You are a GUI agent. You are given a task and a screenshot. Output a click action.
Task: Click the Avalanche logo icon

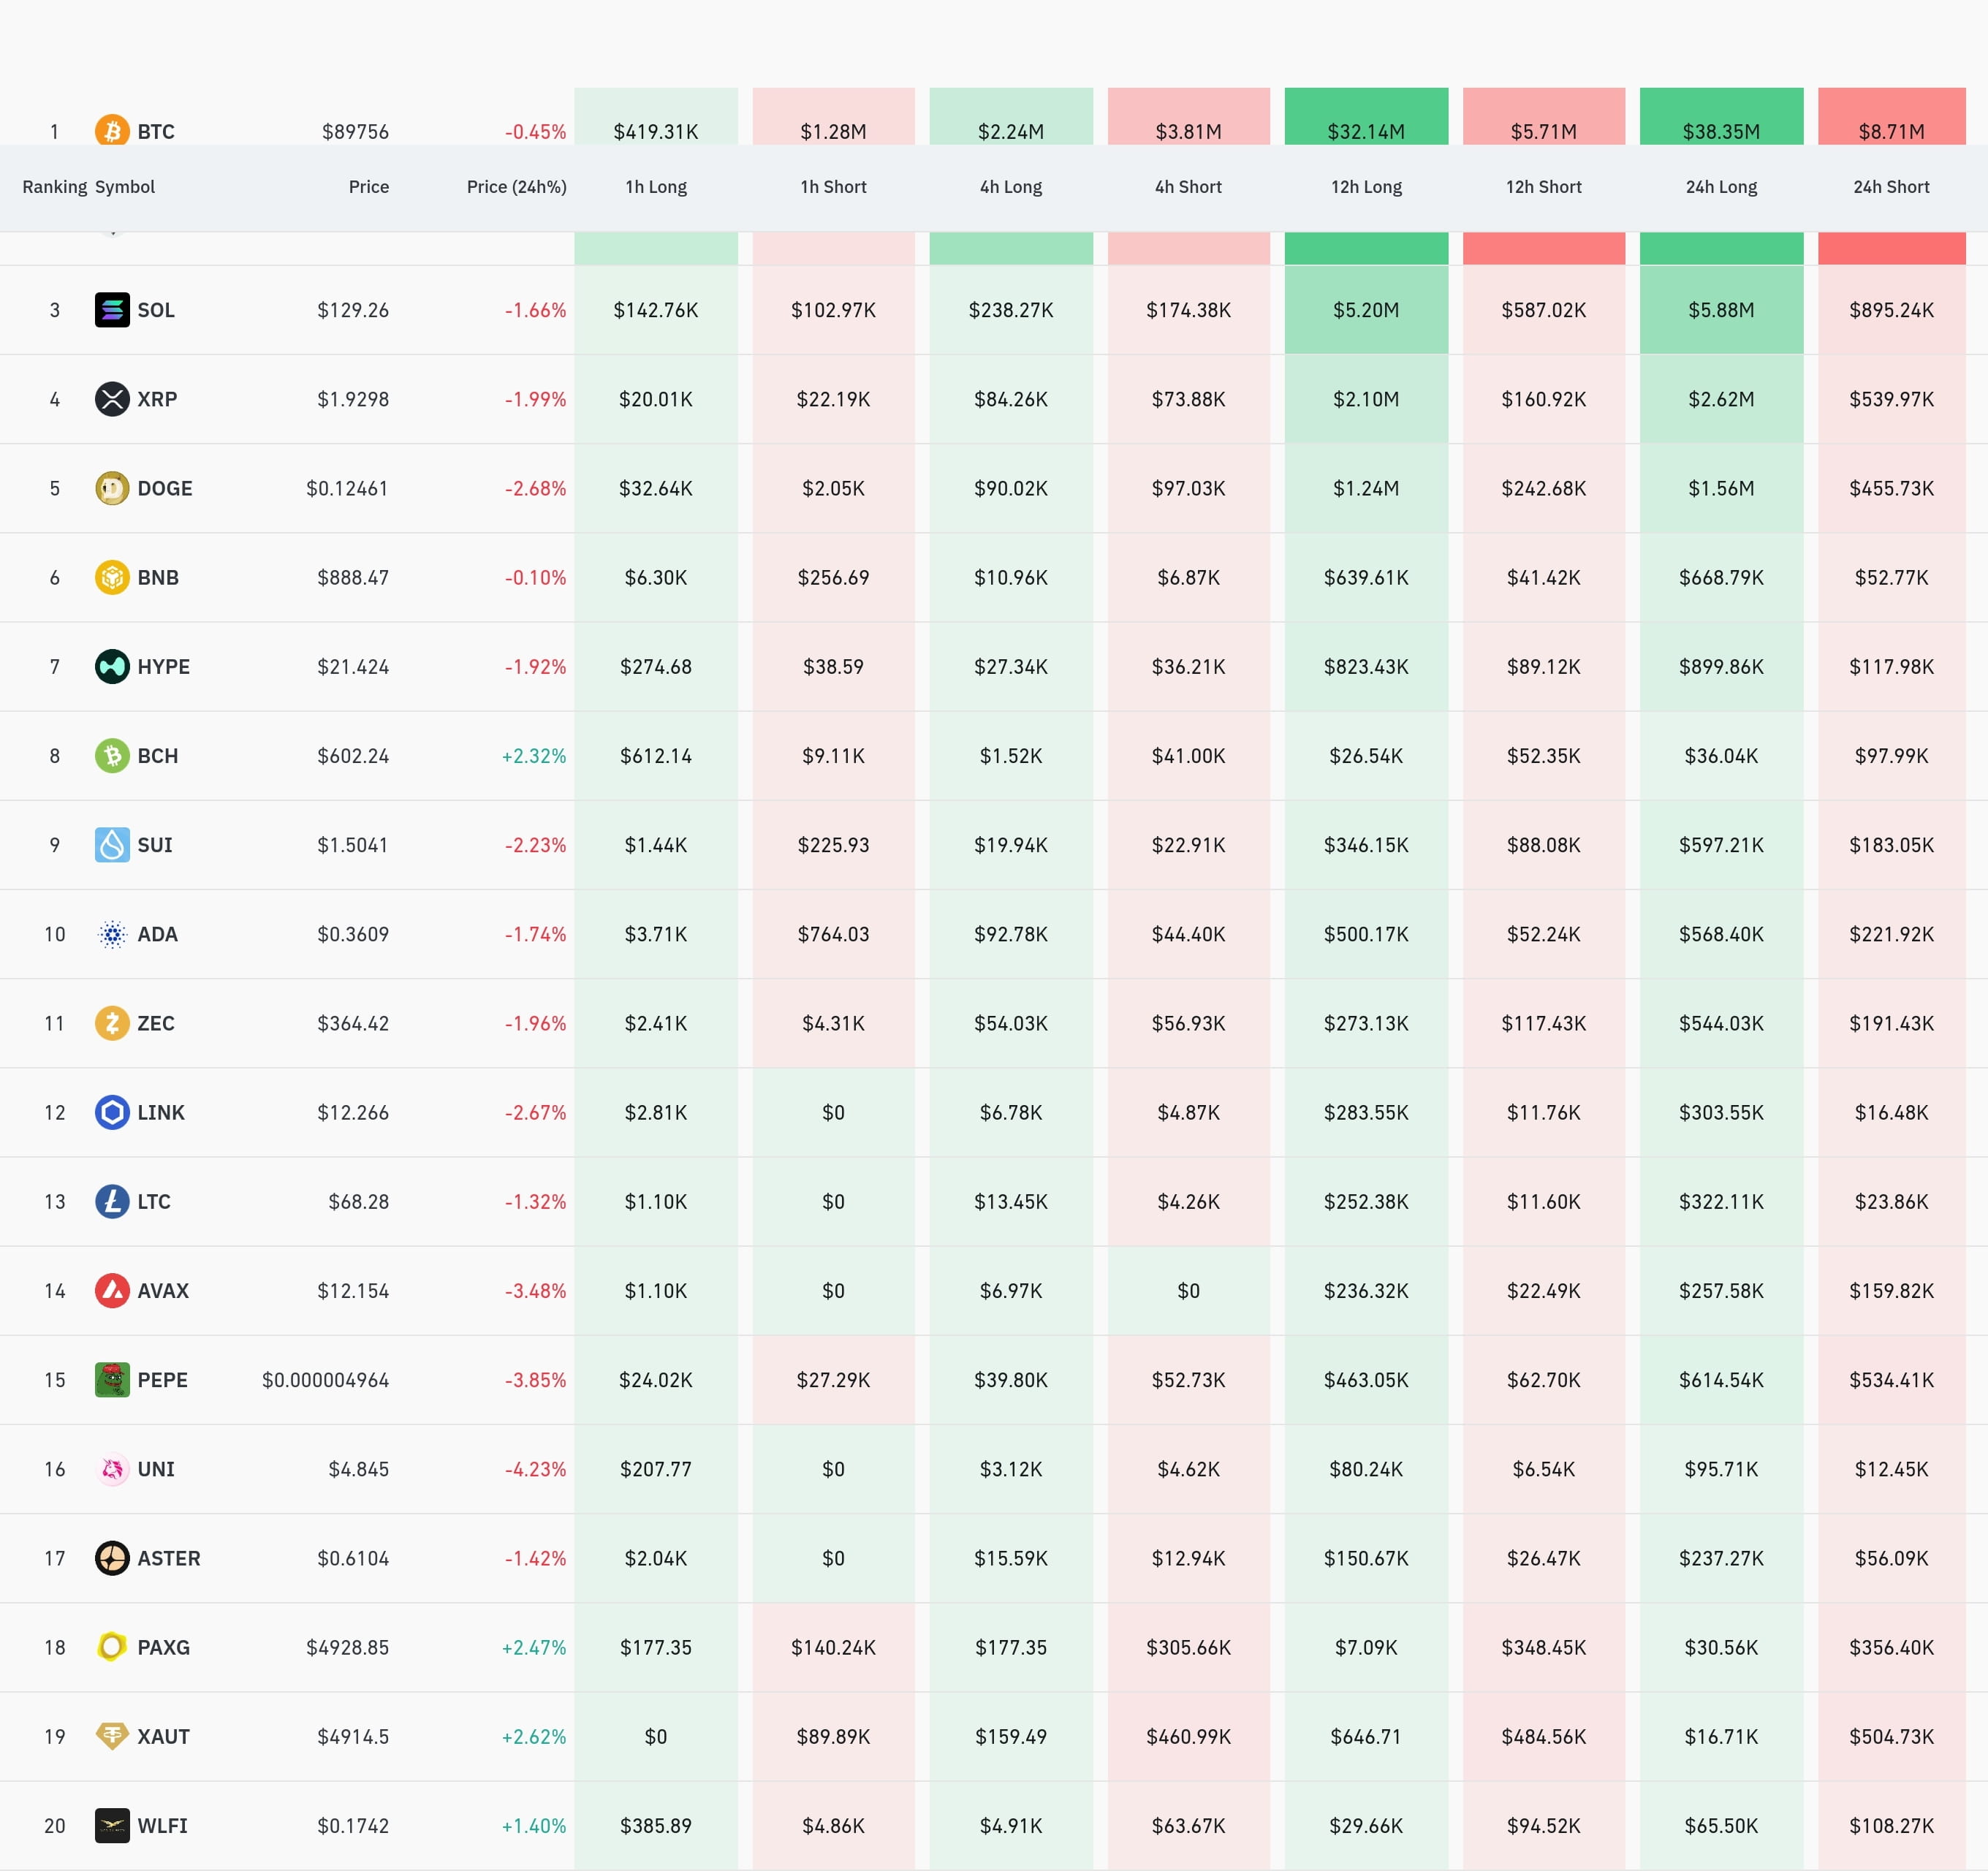tap(112, 1290)
